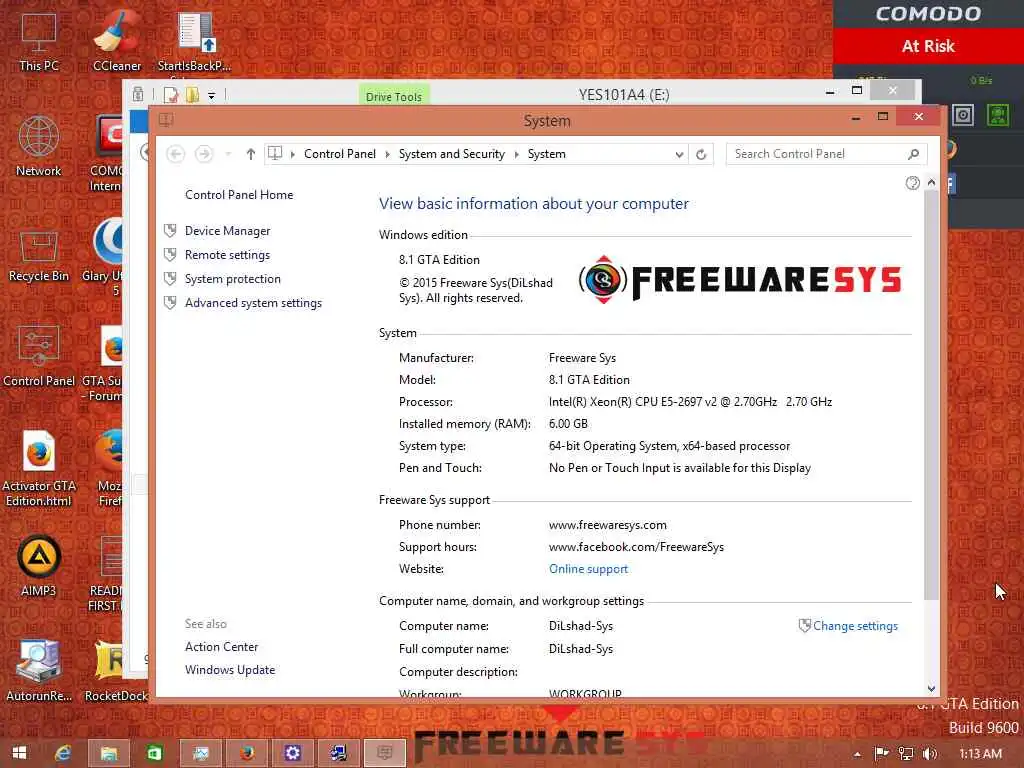The width and height of the screenshot is (1024, 768).
Task: Click the Comodo widget square target icon
Action: click(x=963, y=116)
